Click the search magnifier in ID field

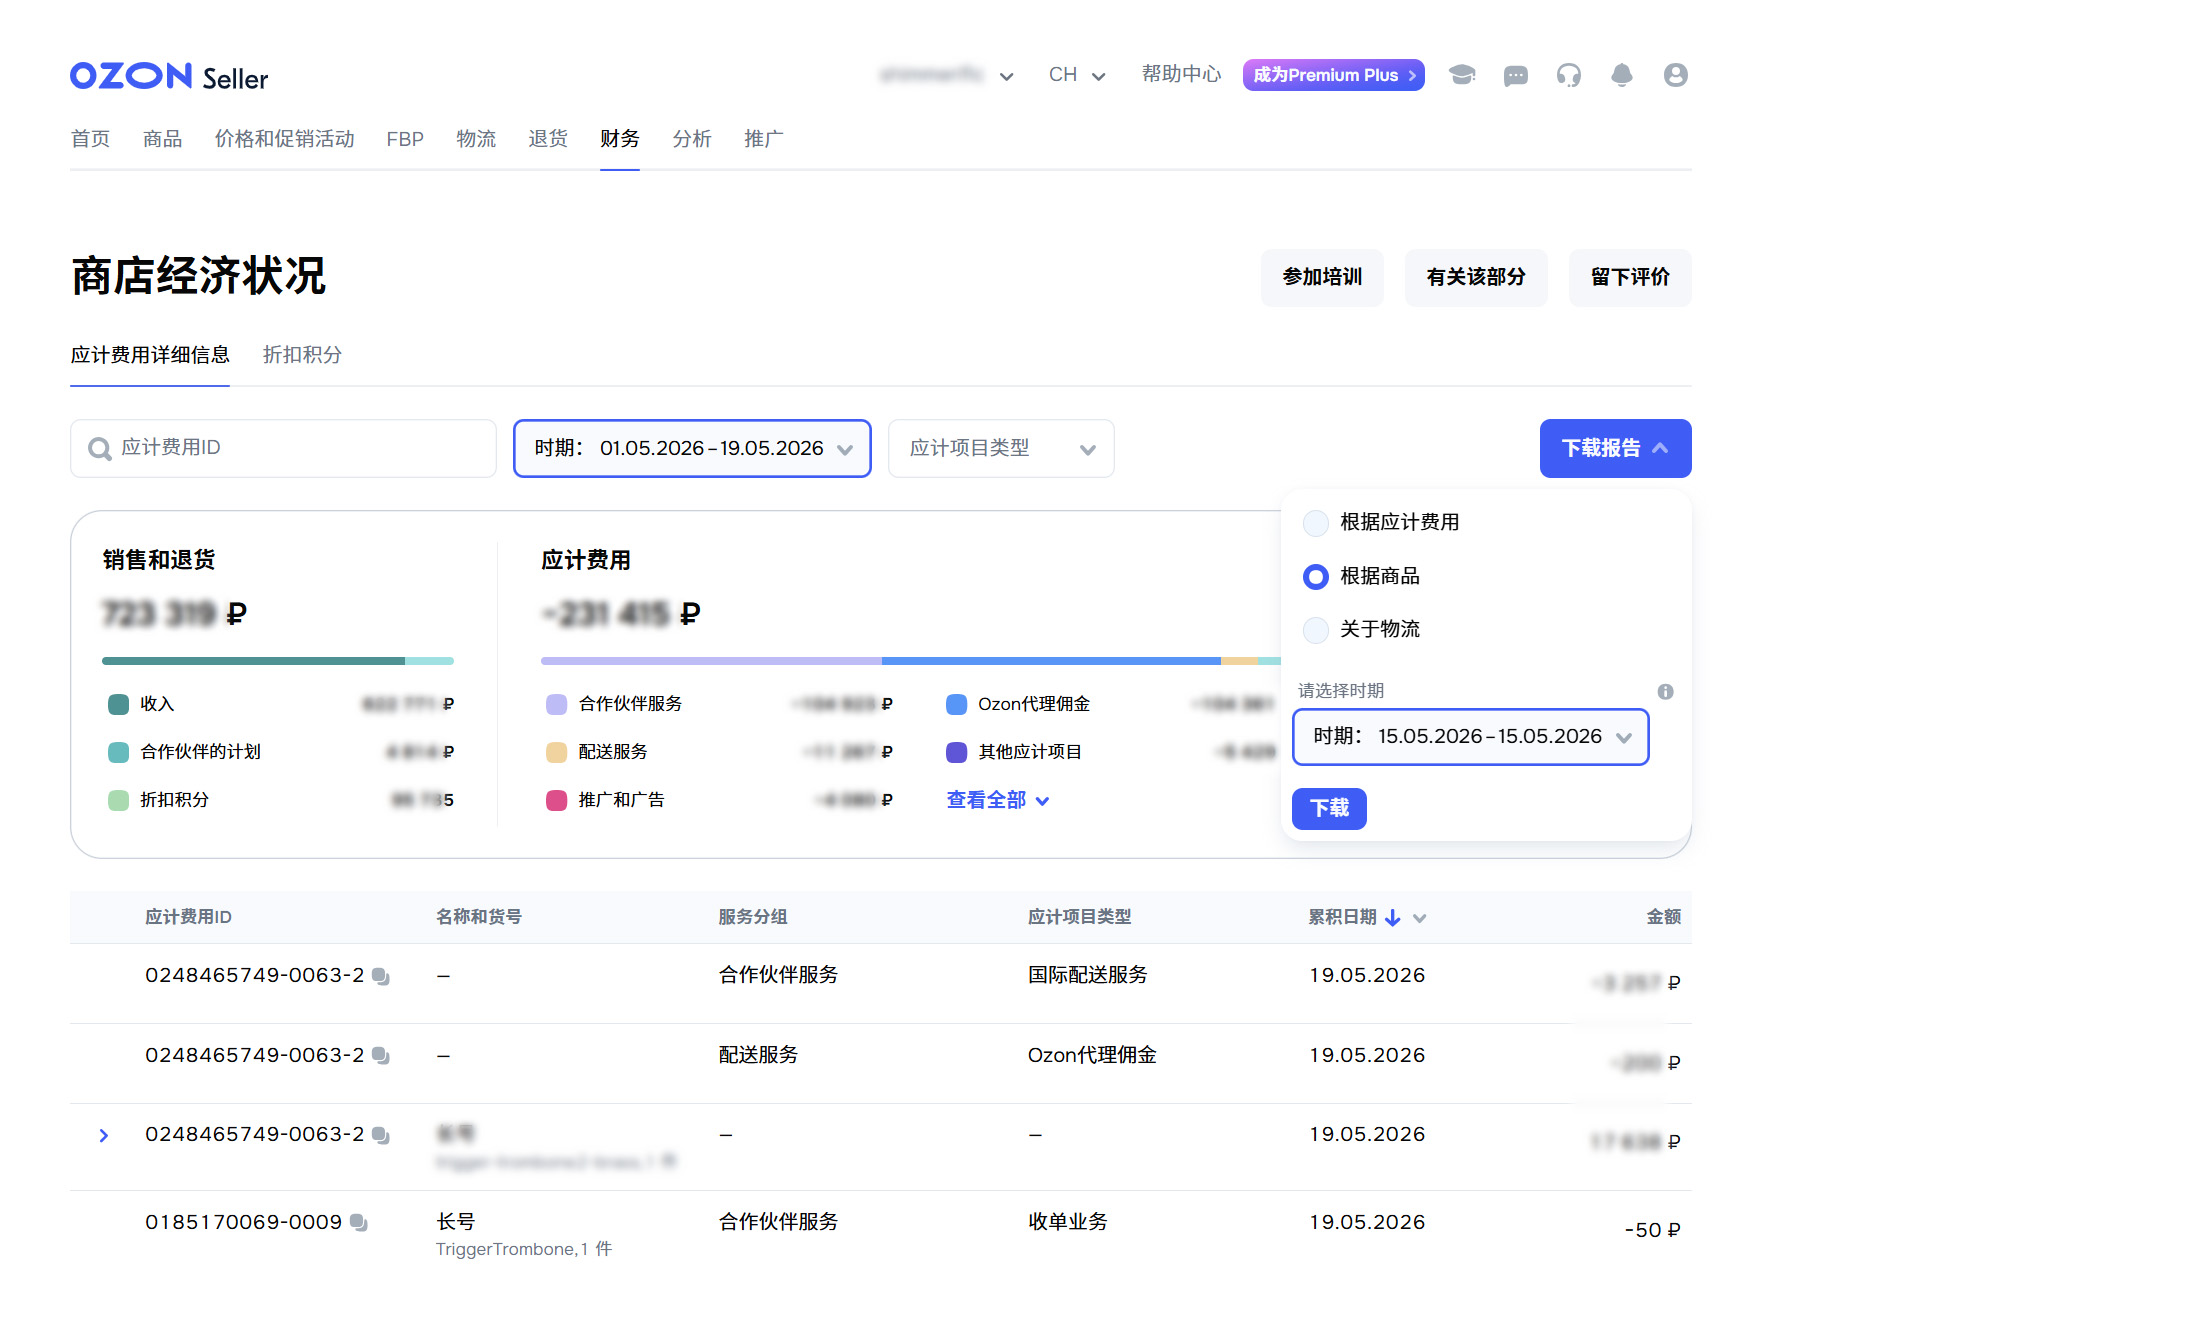(x=99, y=448)
